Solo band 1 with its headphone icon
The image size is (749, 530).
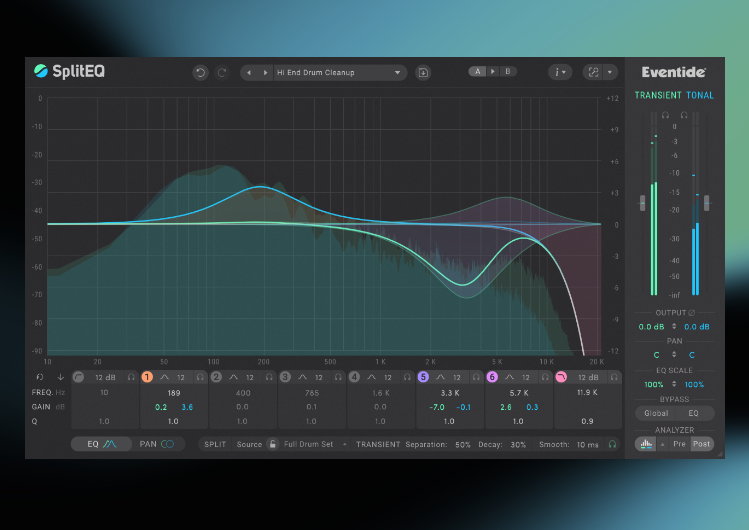[200, 377]
